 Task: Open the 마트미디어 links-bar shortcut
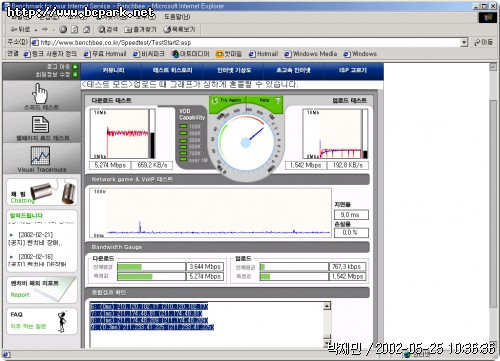click(x=190, y=54)
